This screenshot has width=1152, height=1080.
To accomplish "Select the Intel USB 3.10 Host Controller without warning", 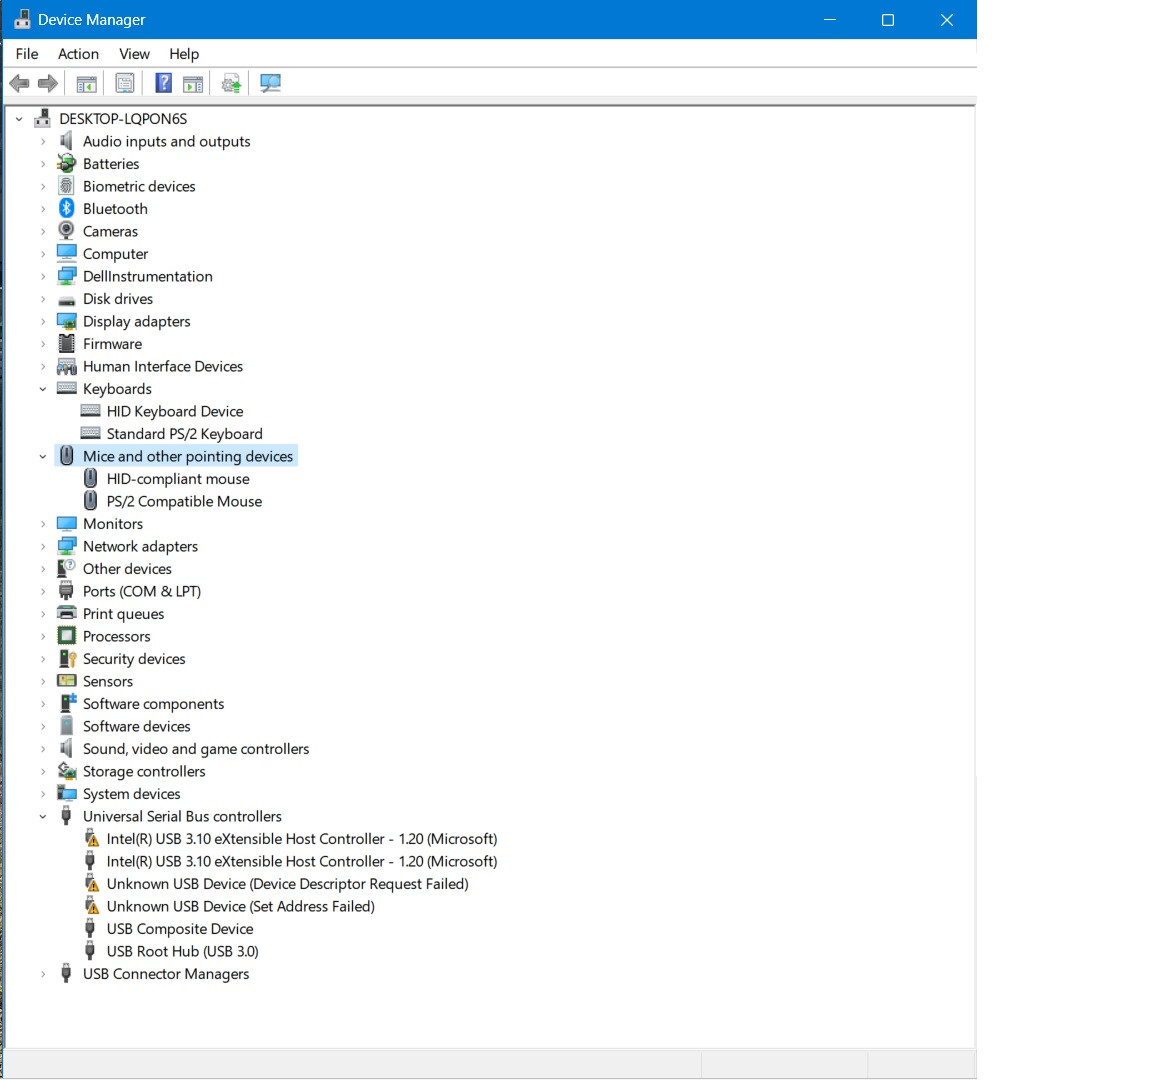I will (x=302, y=861).
